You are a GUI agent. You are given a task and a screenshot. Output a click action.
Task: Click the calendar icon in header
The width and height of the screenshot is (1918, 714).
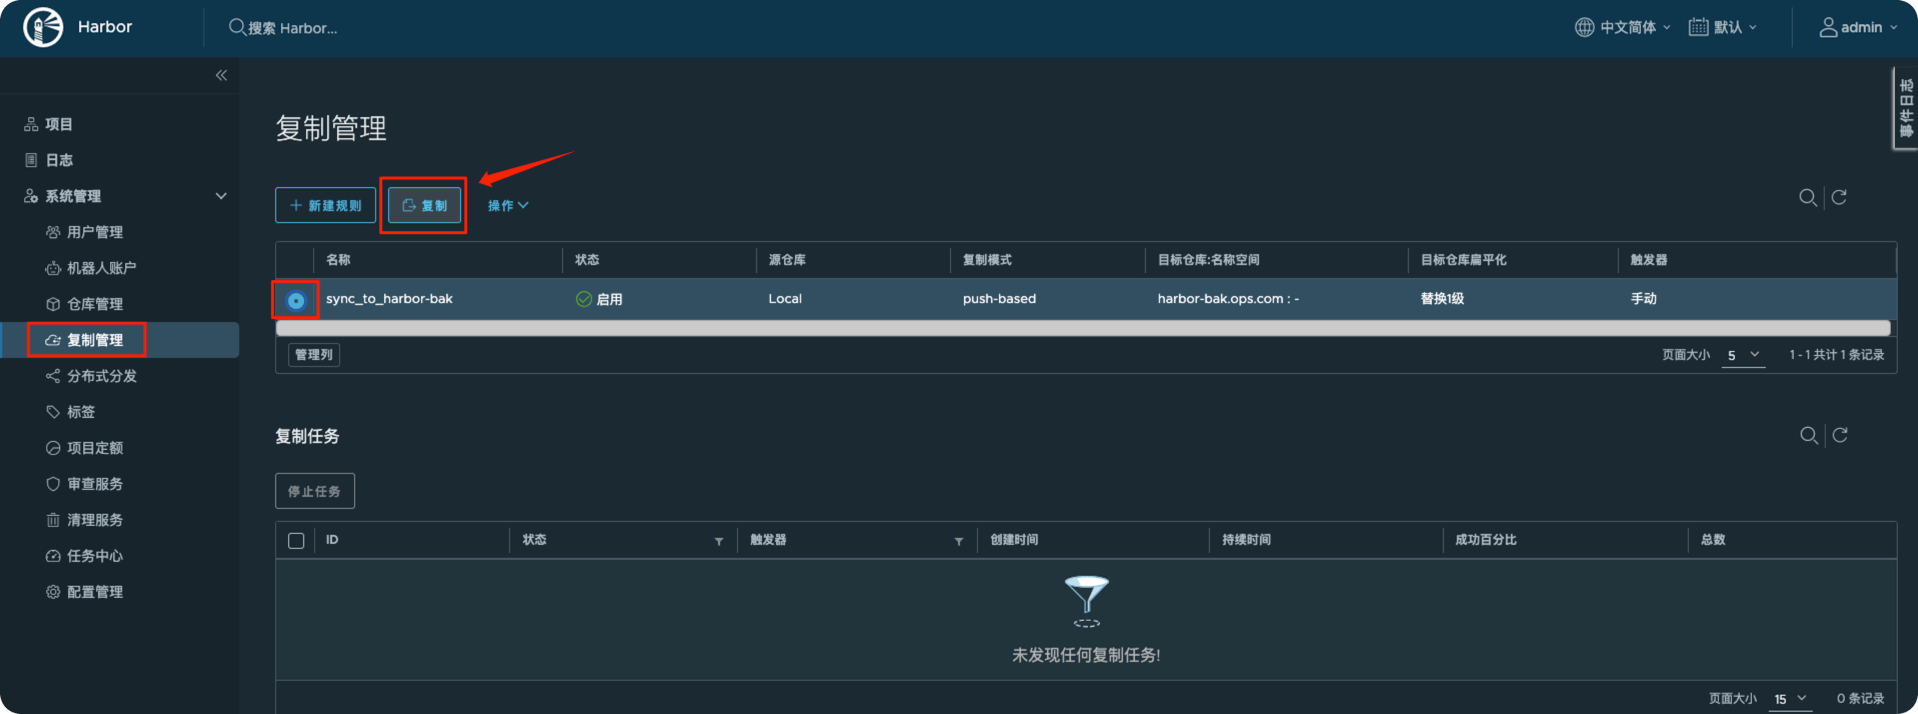pos(1698,27)
